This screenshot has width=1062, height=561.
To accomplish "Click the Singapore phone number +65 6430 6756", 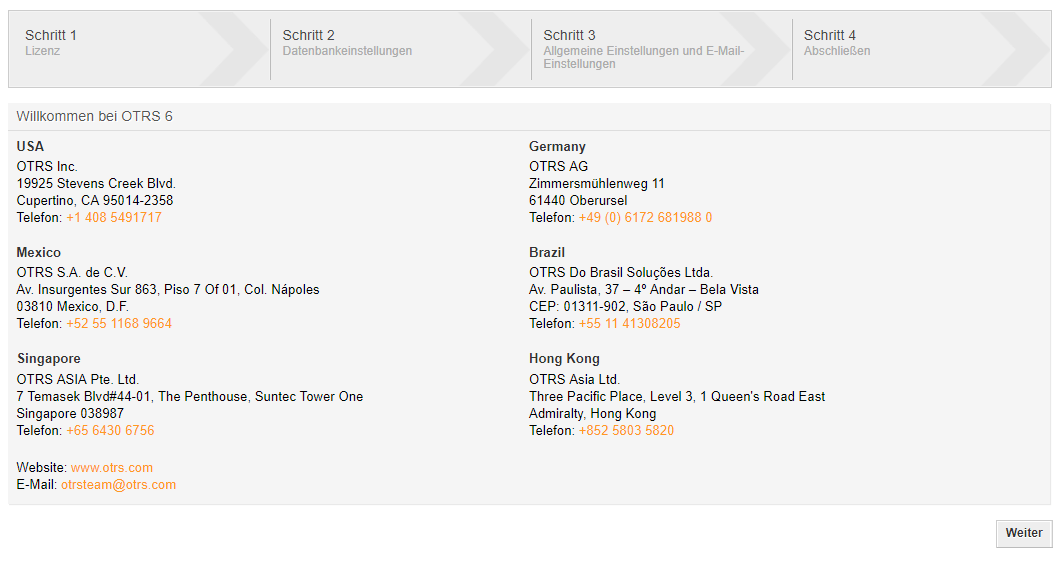I will click(x=110, y=431).
